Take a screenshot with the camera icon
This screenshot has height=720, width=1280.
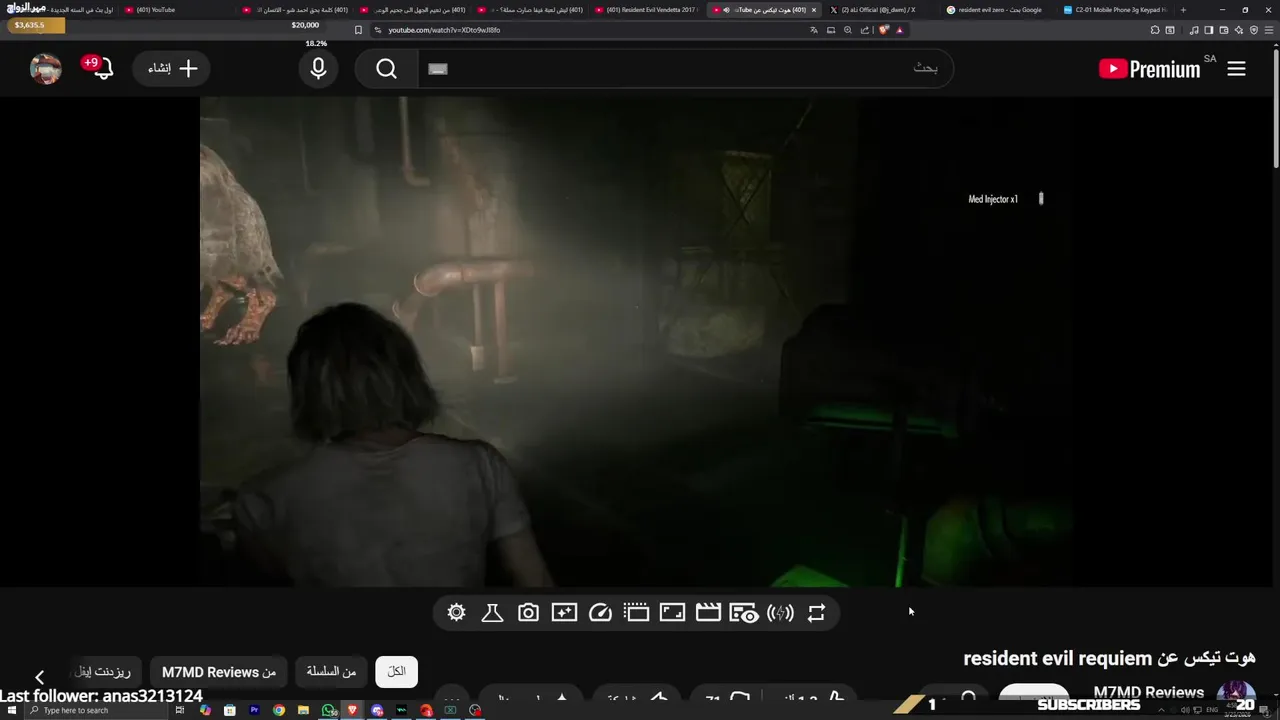[x=528, y=613]
